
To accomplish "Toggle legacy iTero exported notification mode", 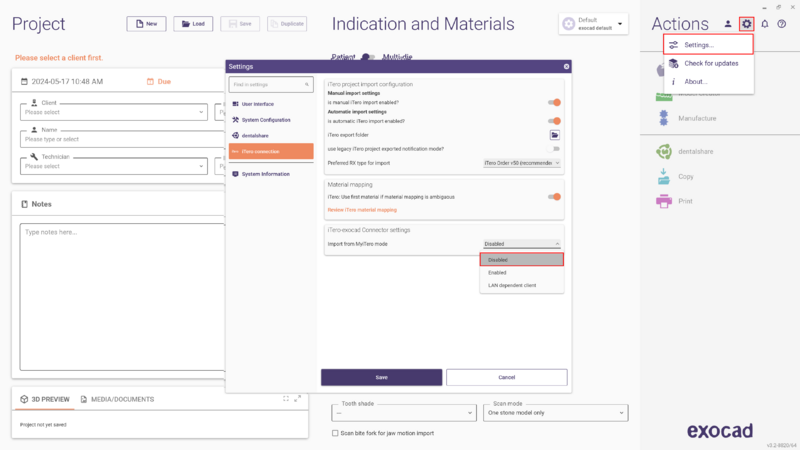I will coord(554,149).
